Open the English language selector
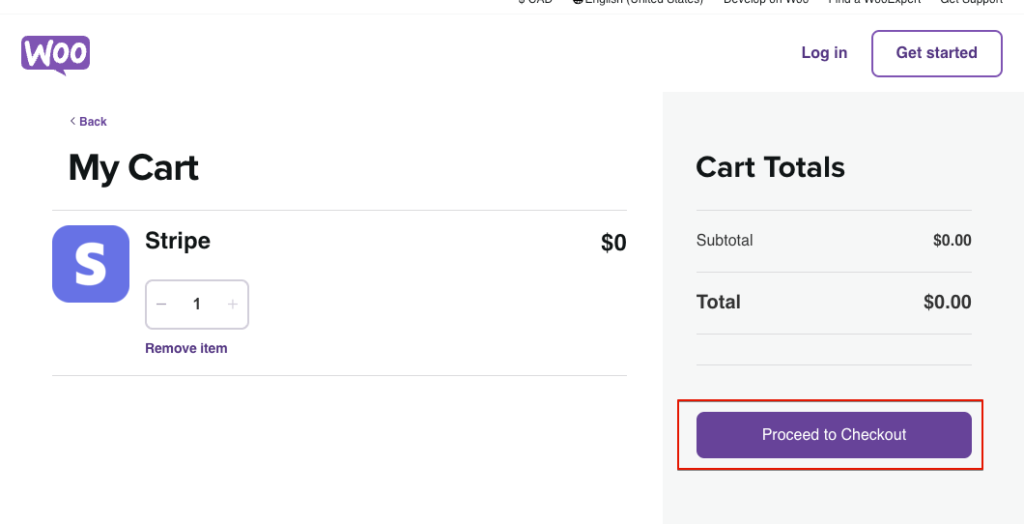 click(x=644, y=2)
